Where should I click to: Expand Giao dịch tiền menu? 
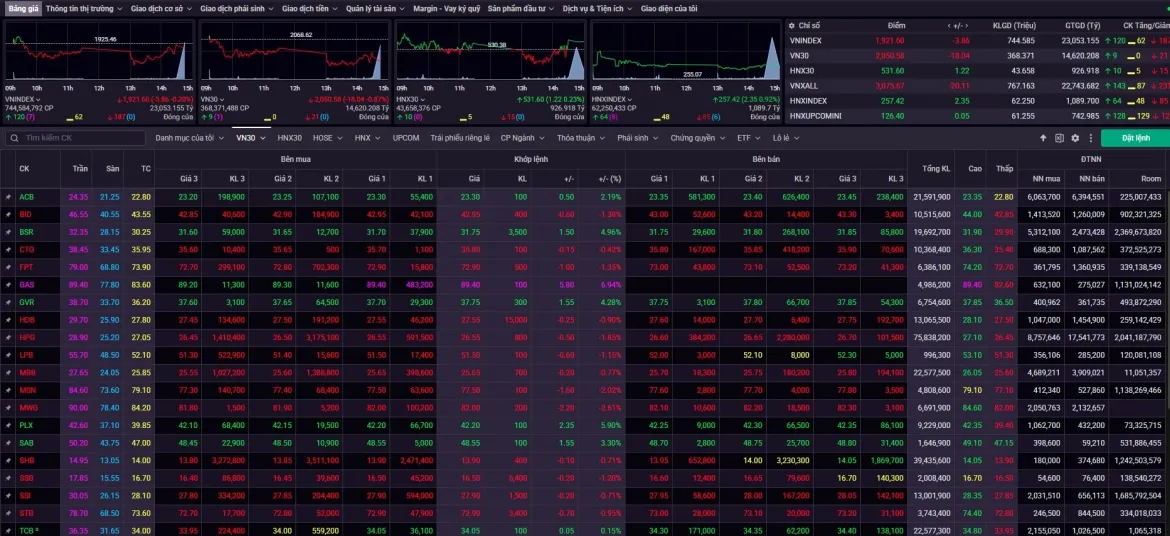click(311, 9)
